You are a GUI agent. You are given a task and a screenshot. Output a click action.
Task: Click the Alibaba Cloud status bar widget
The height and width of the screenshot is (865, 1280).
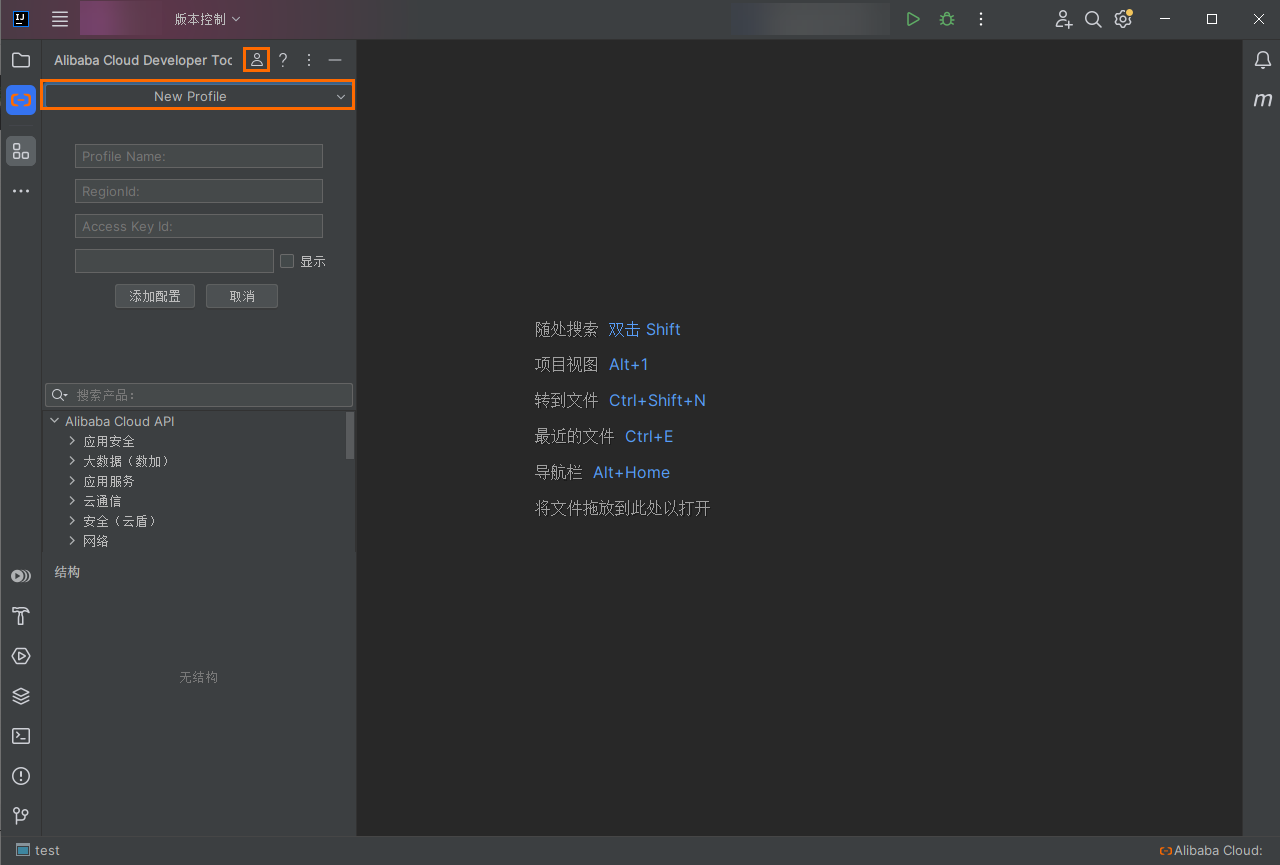[1211, 851]
